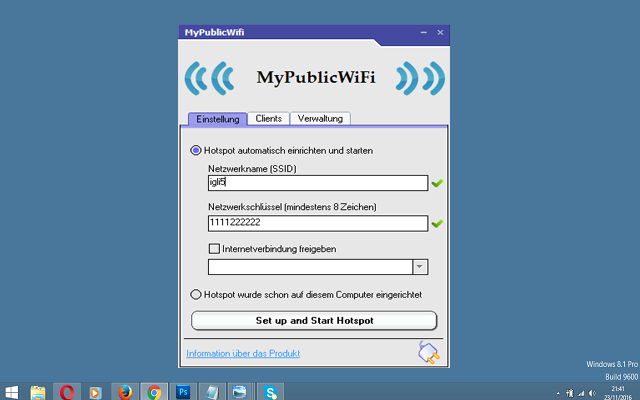Screen dimensions: 640x400
Task: Select 'Hotspot automatisch einrichten und starten' option
Action: (196, 150)
